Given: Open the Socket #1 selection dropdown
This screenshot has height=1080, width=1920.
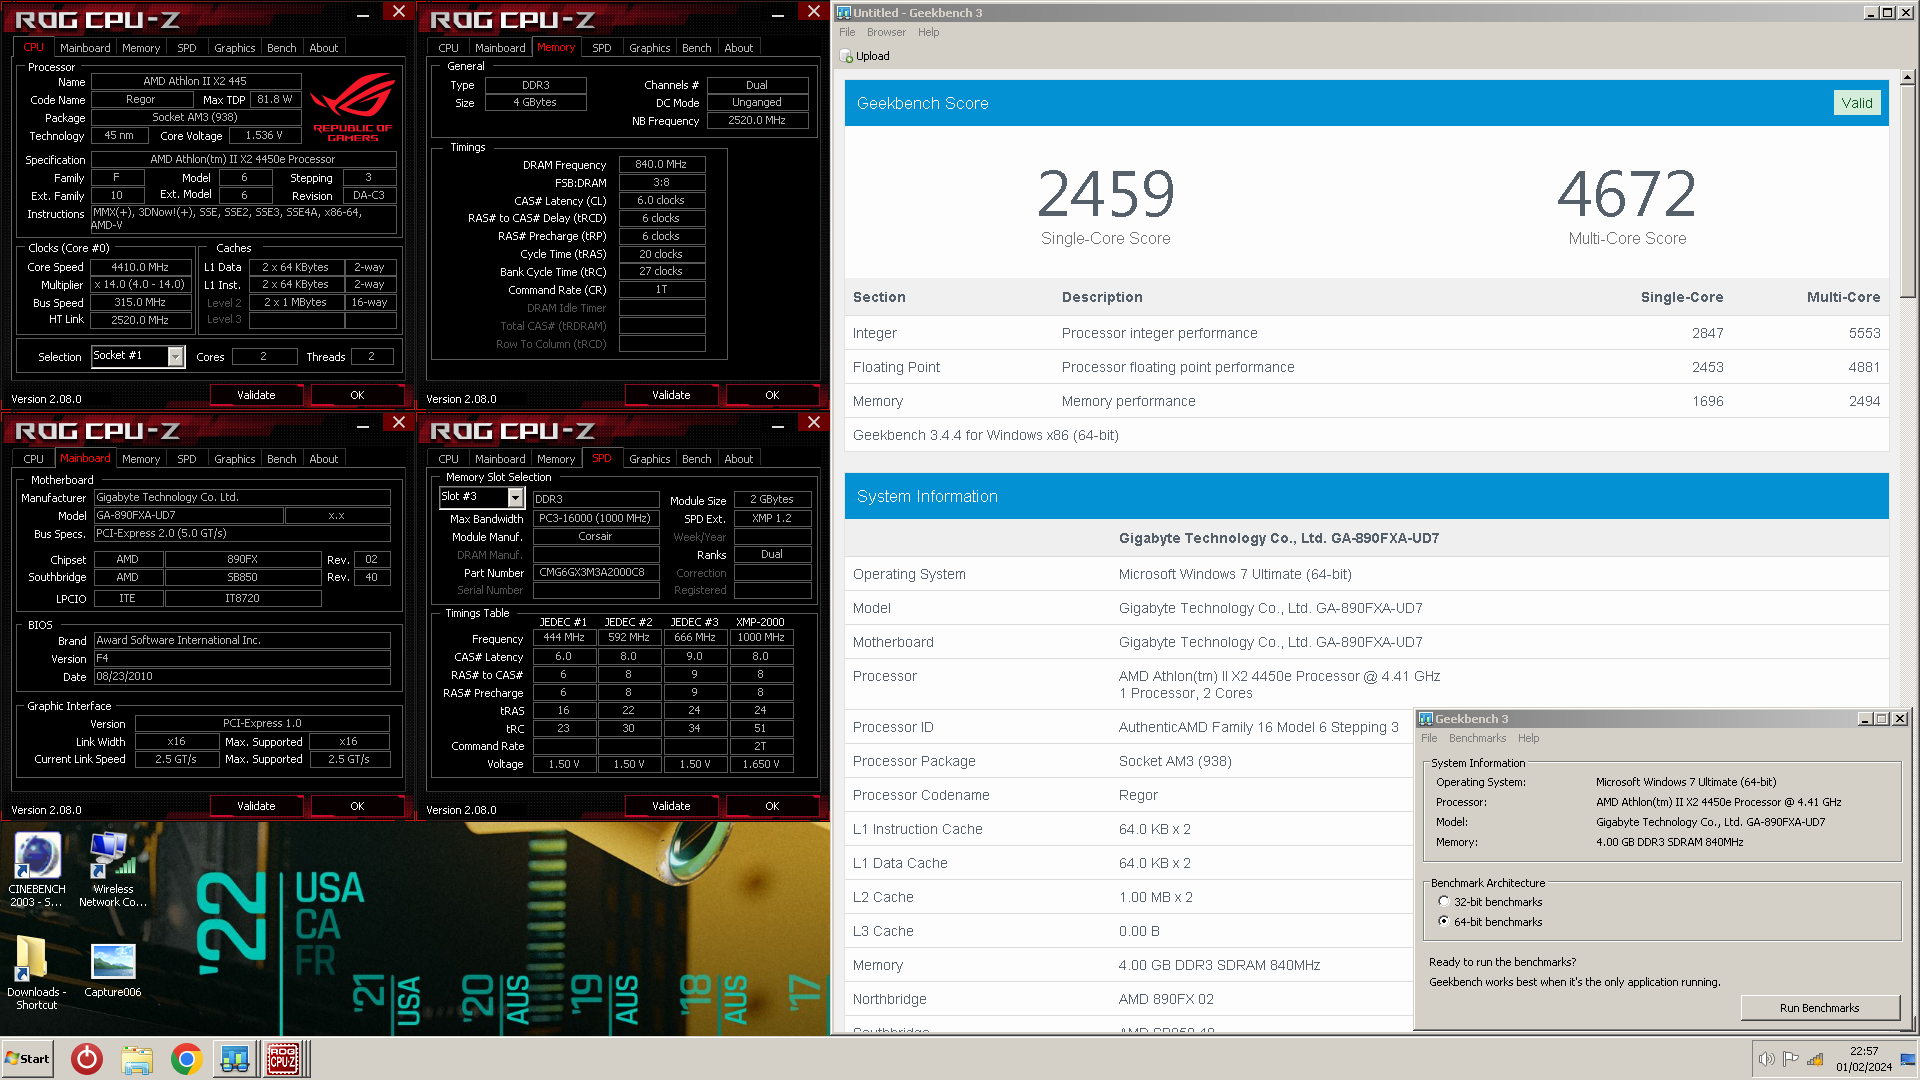Looking at the screenshot, I should (176, 356).
